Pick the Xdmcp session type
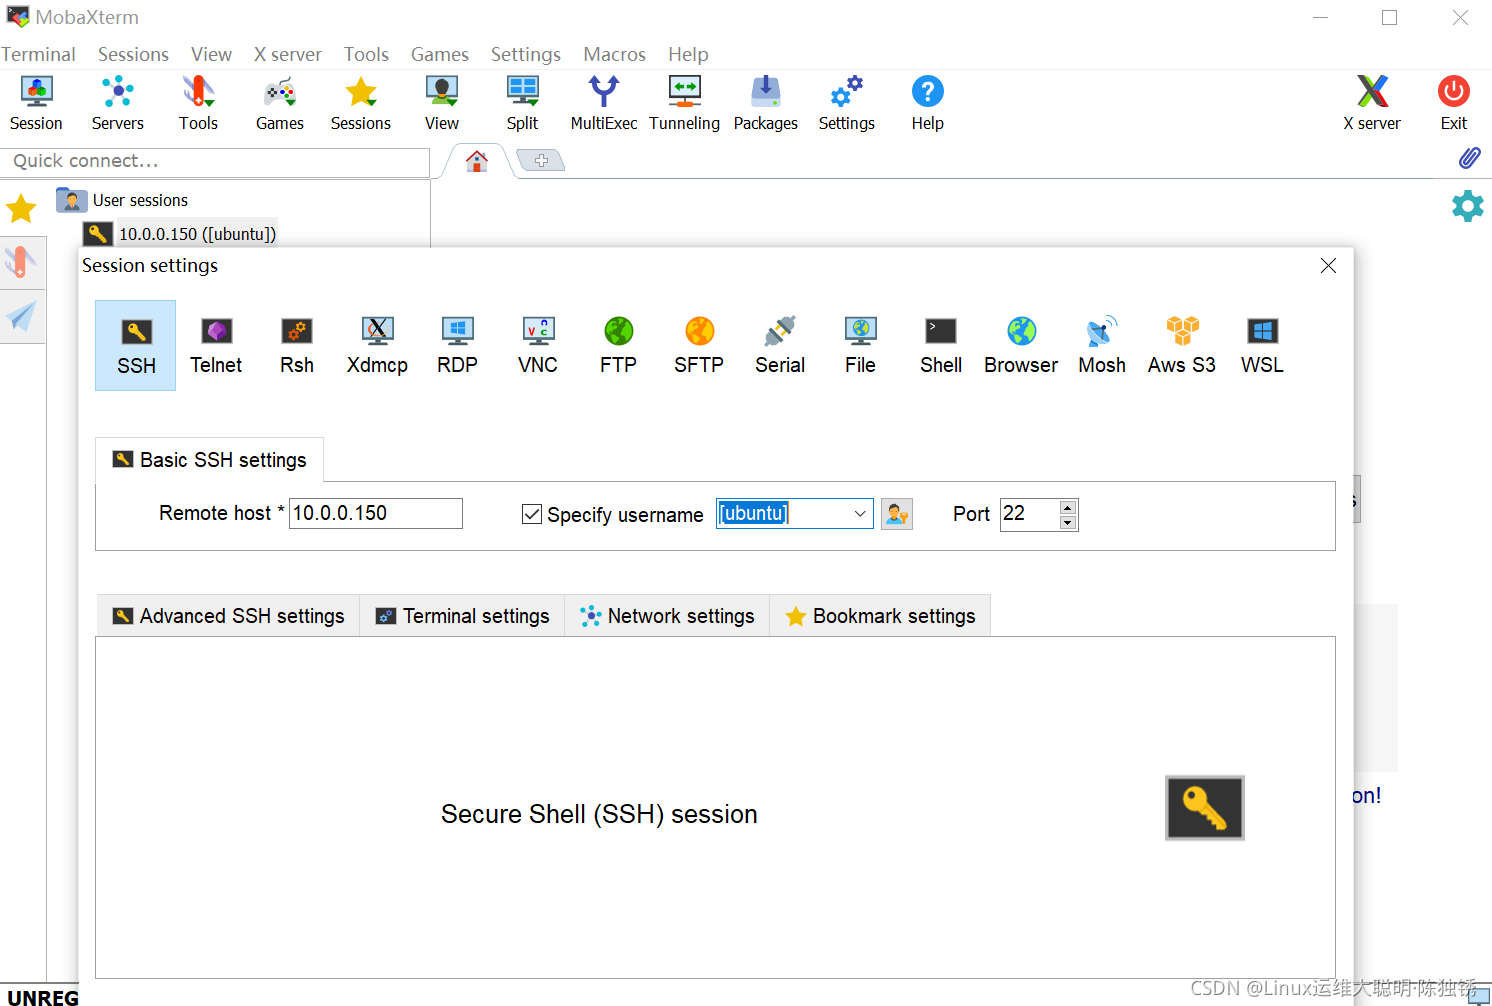This screenshot has height=1006, width=1492. pyautogui.click(x=377, y=345)
